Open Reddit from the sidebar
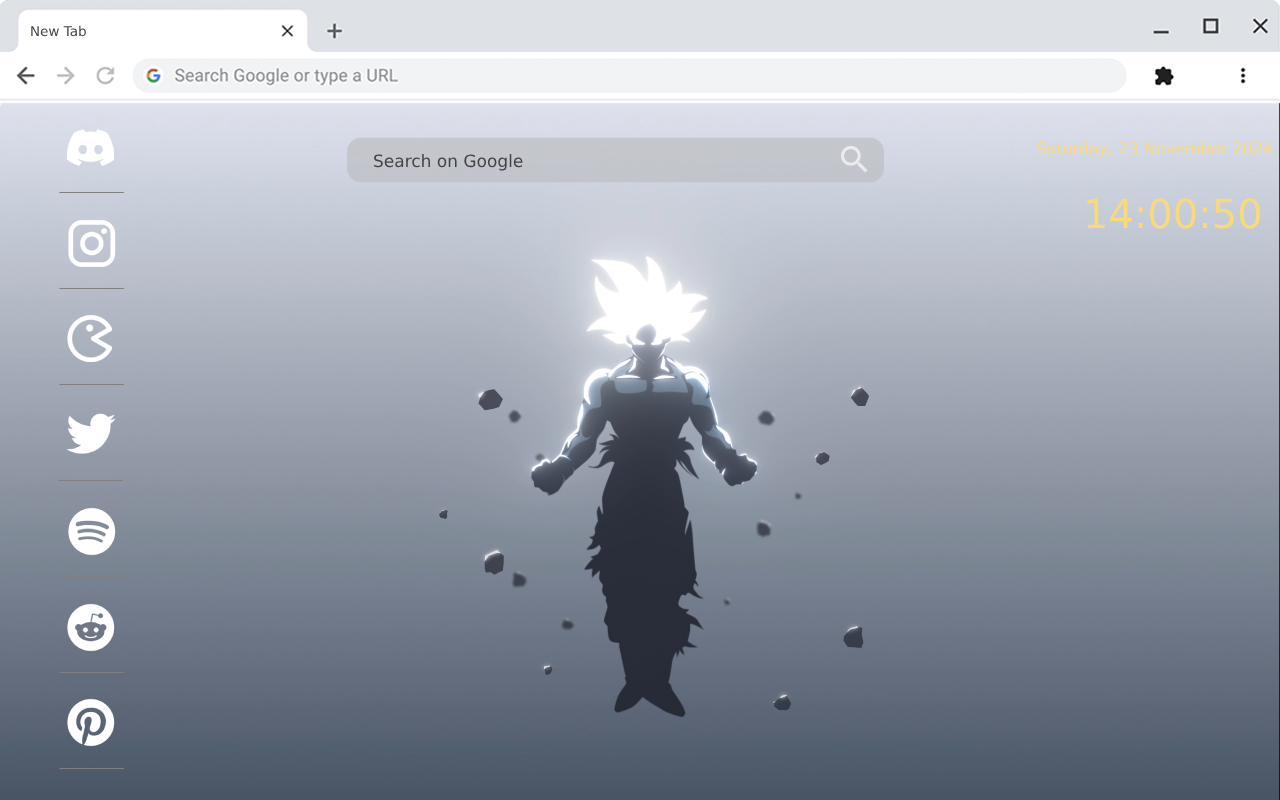The height and width of the screenshot is (800, 1280). point(91,627)
